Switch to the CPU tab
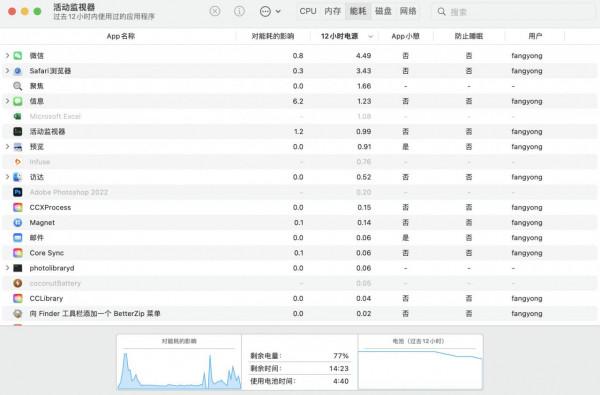This screenshot has width=600, height=395. (308, 11)
